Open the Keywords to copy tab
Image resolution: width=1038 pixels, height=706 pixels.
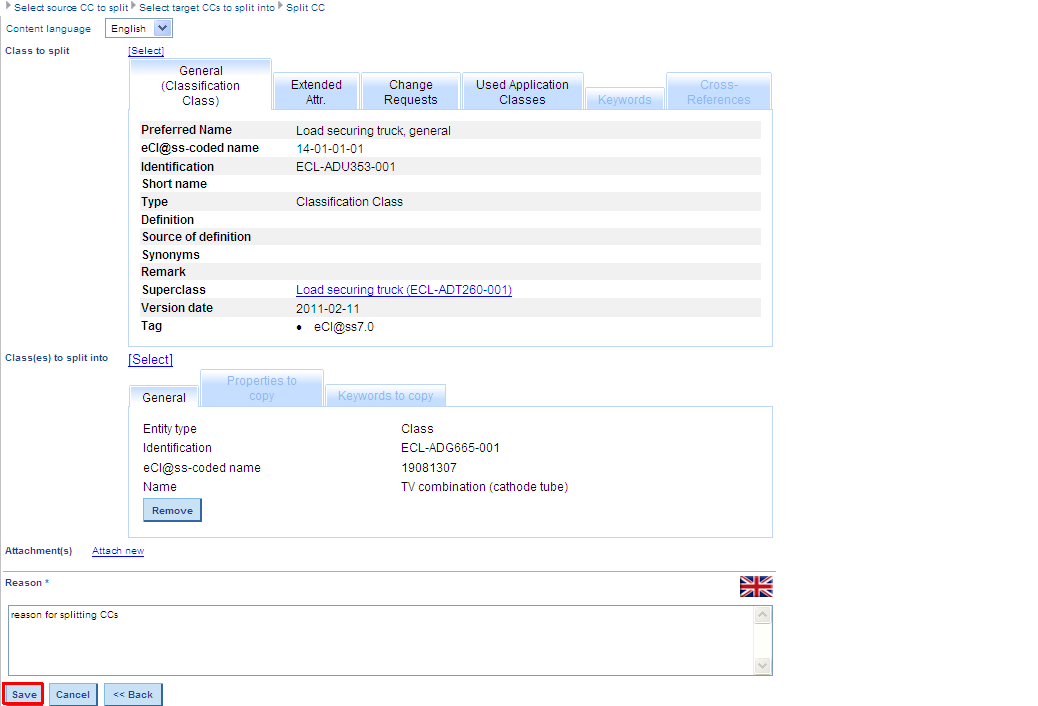[385, 396]
